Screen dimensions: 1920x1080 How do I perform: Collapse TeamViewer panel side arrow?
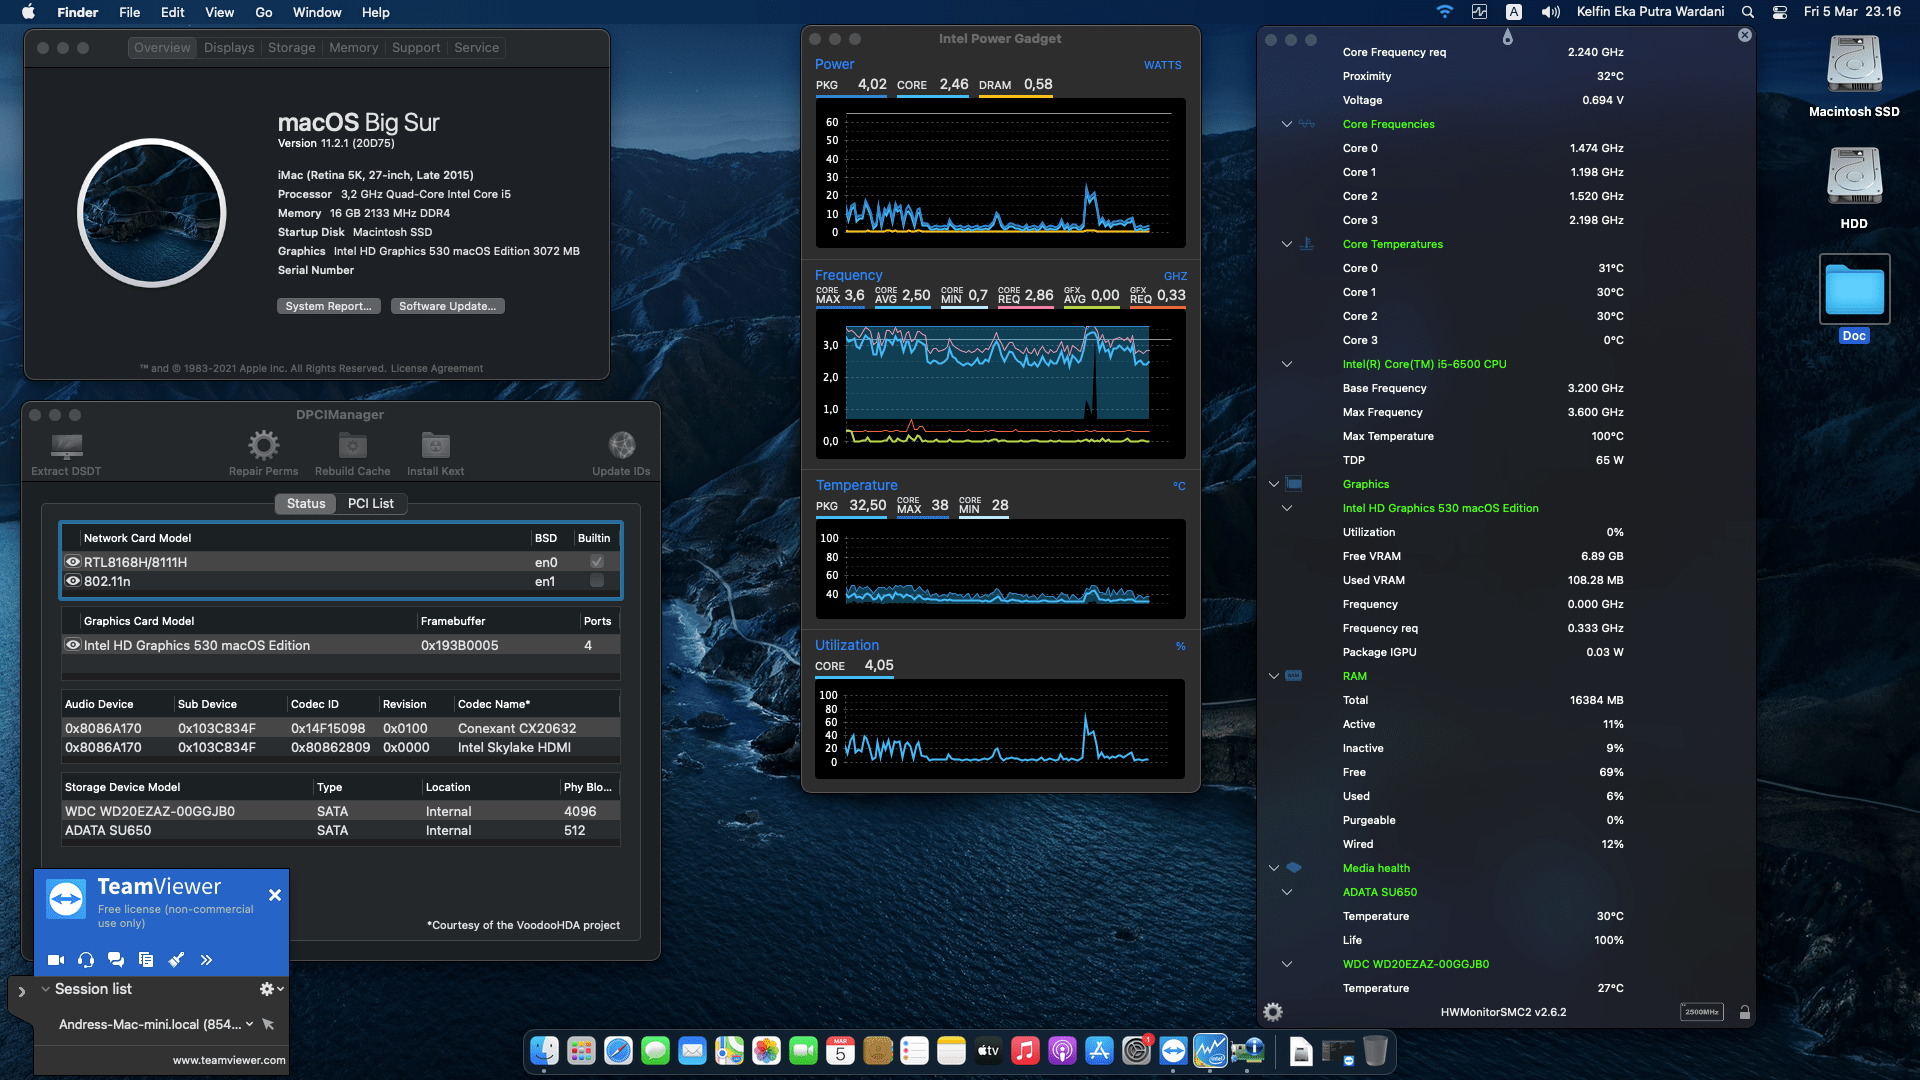tap(22, 992)
